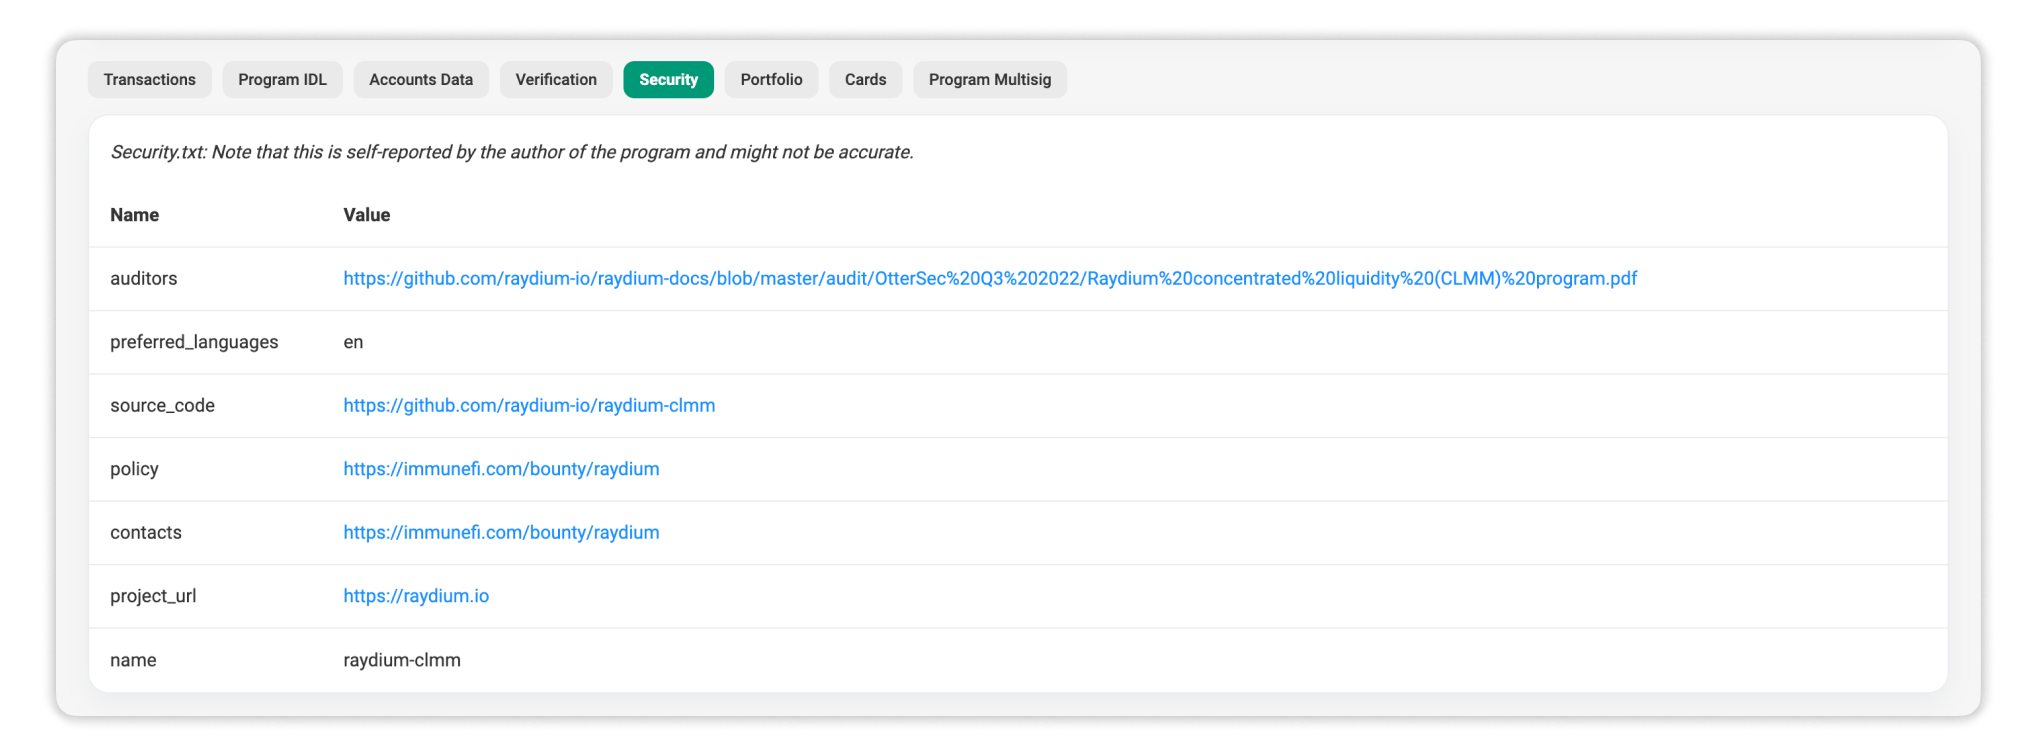Image resolution: width=2036 pixels, height=756 pixels.
Task: Open the Cards tab
Action: [x=866, y=80]
